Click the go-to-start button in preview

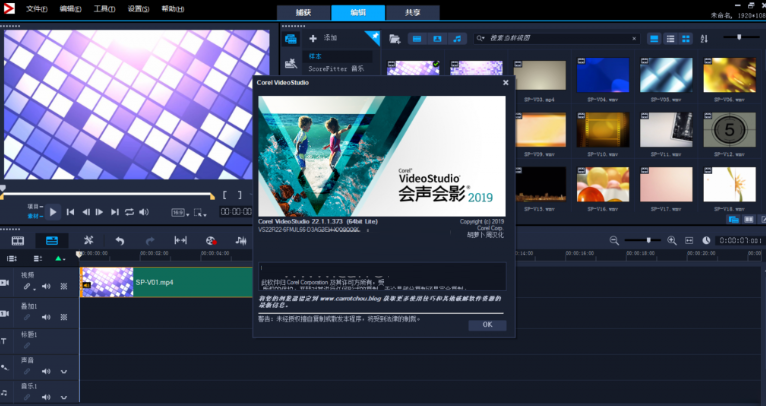click(x=70, y=212)
